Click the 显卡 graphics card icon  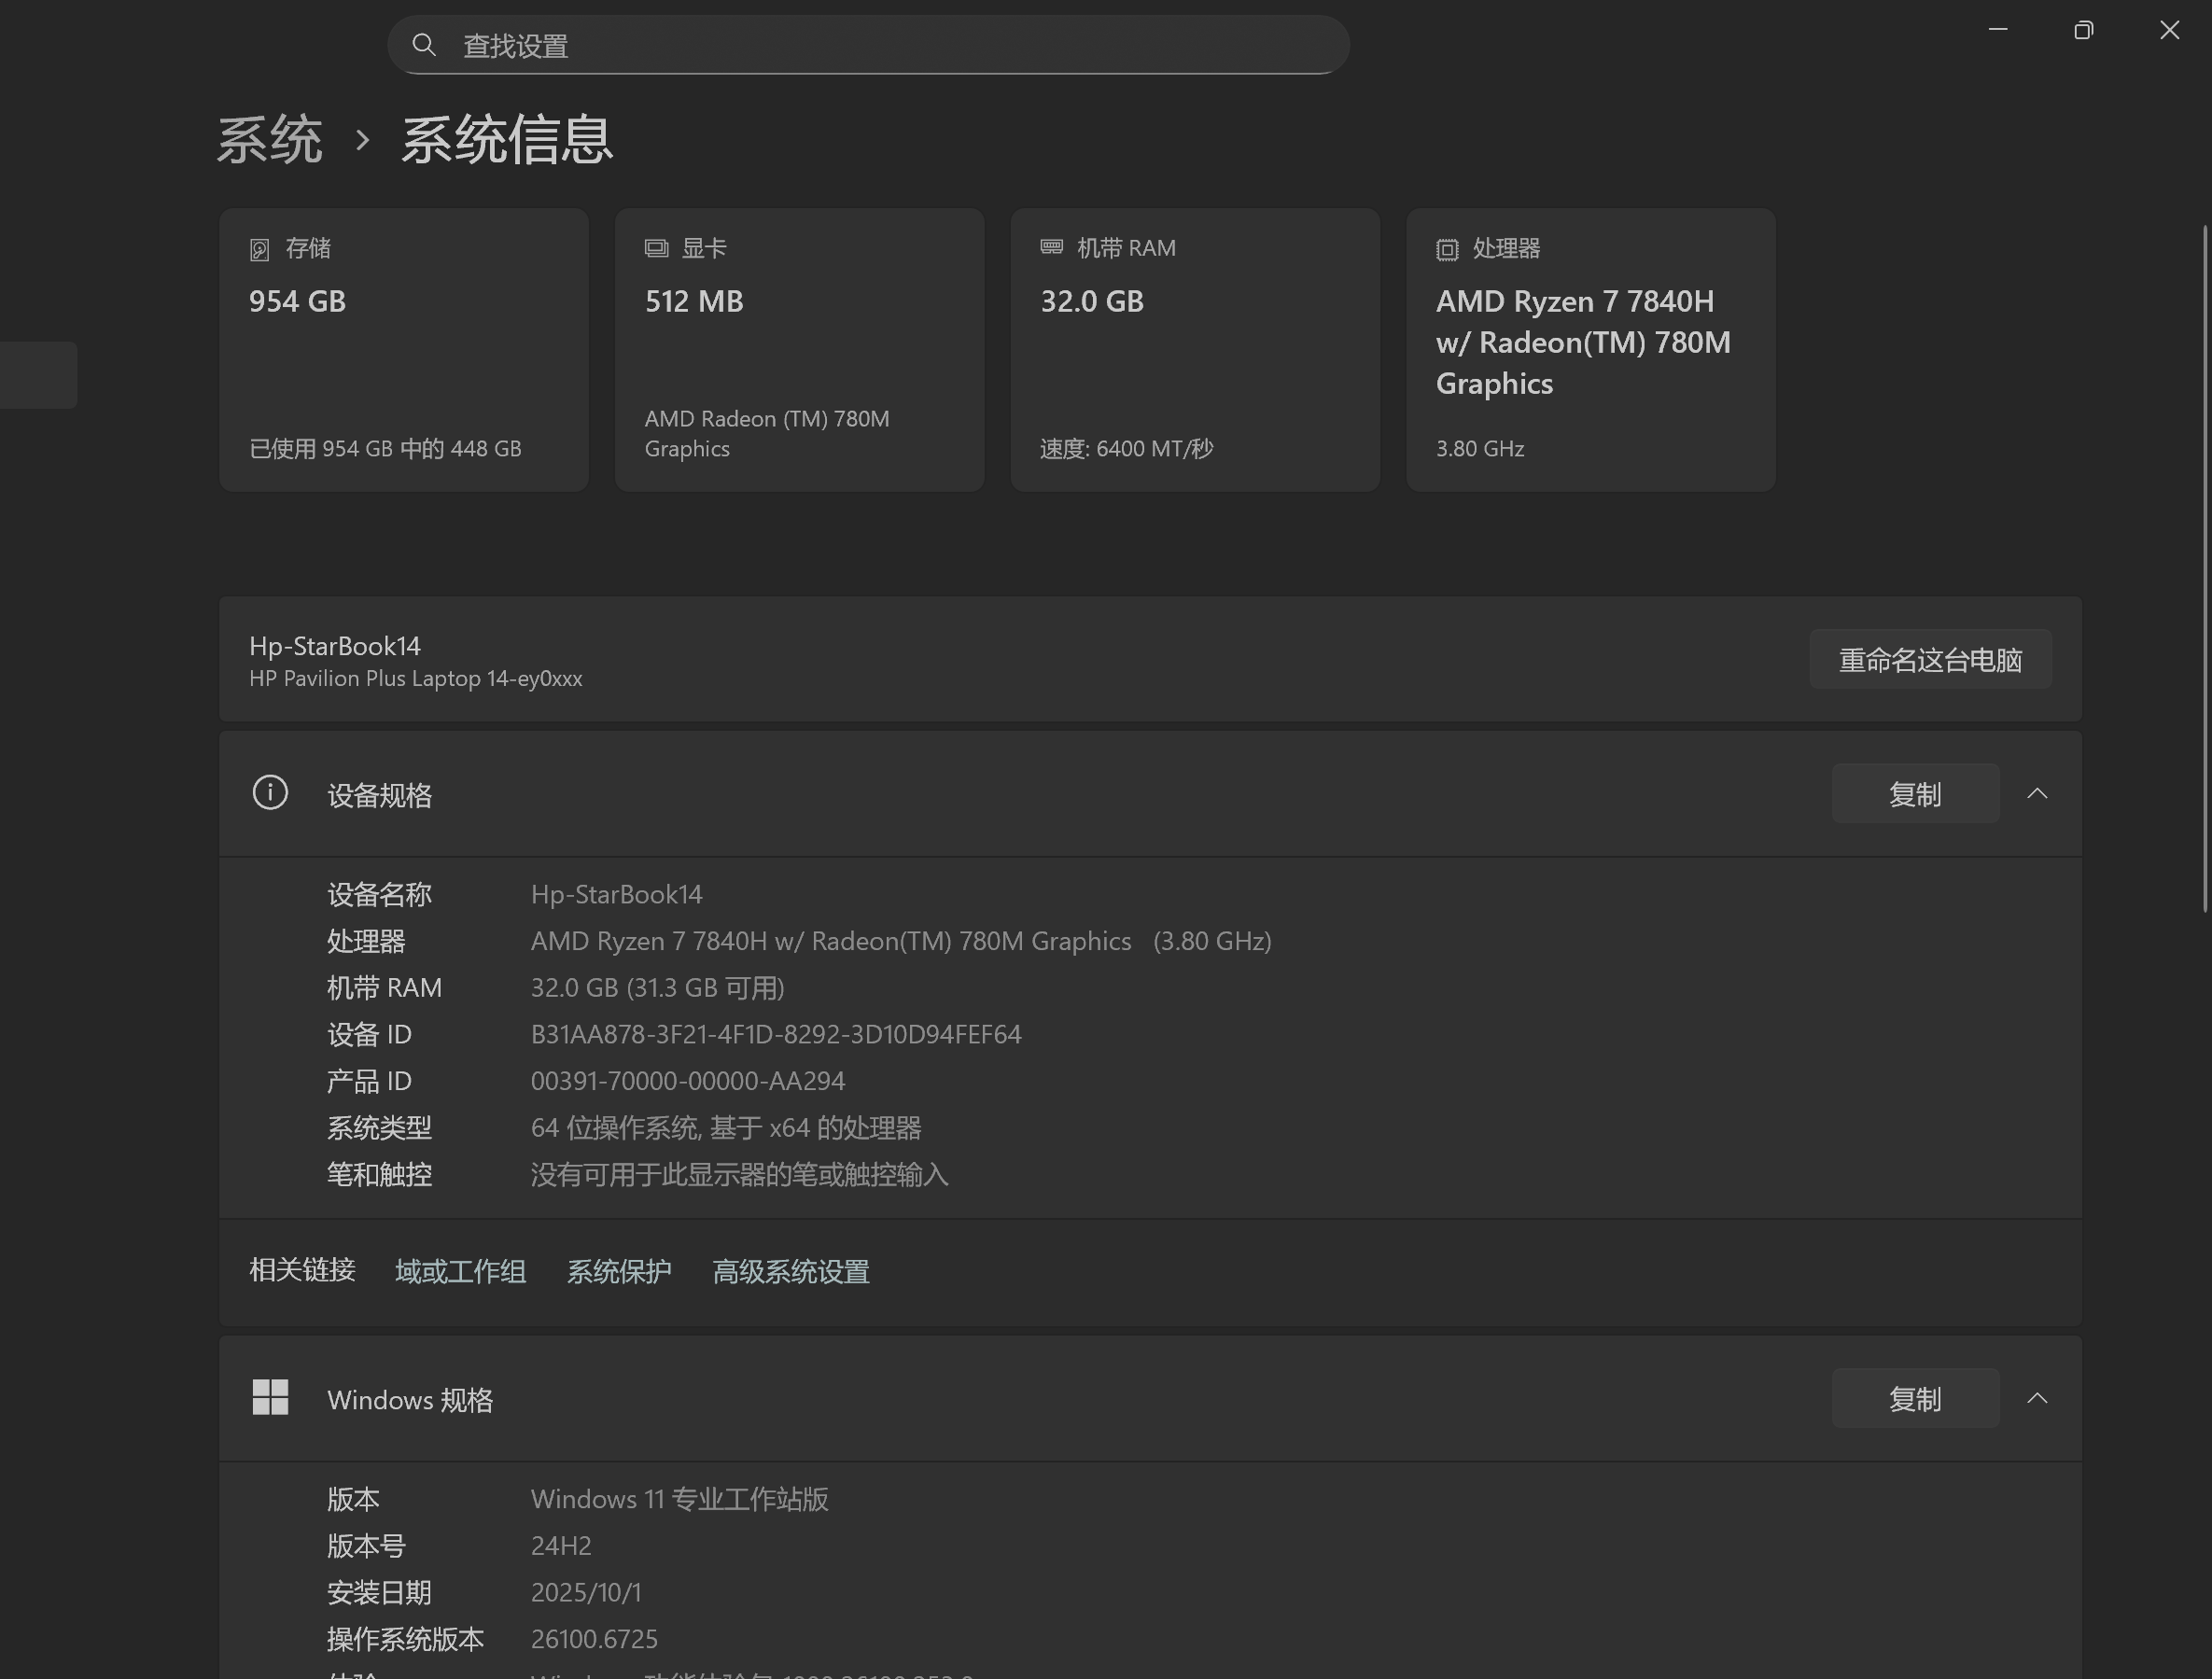pyautogui.click(x=655, y=248)
